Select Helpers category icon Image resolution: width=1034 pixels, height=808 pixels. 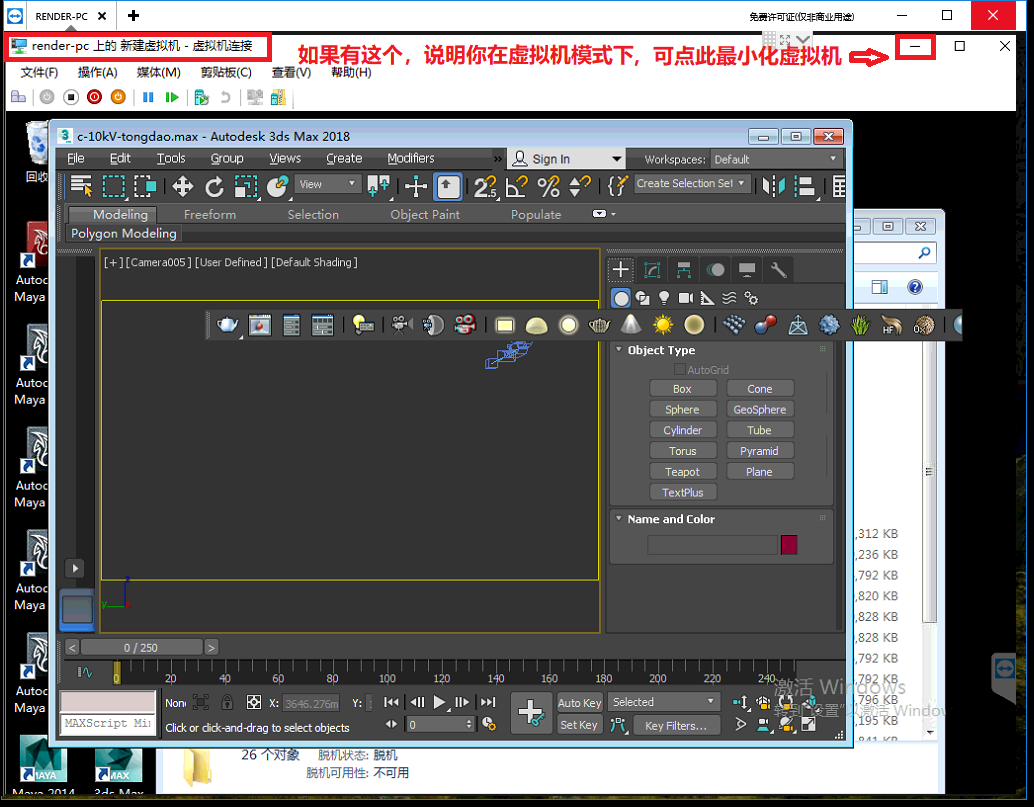coord(707,299)
